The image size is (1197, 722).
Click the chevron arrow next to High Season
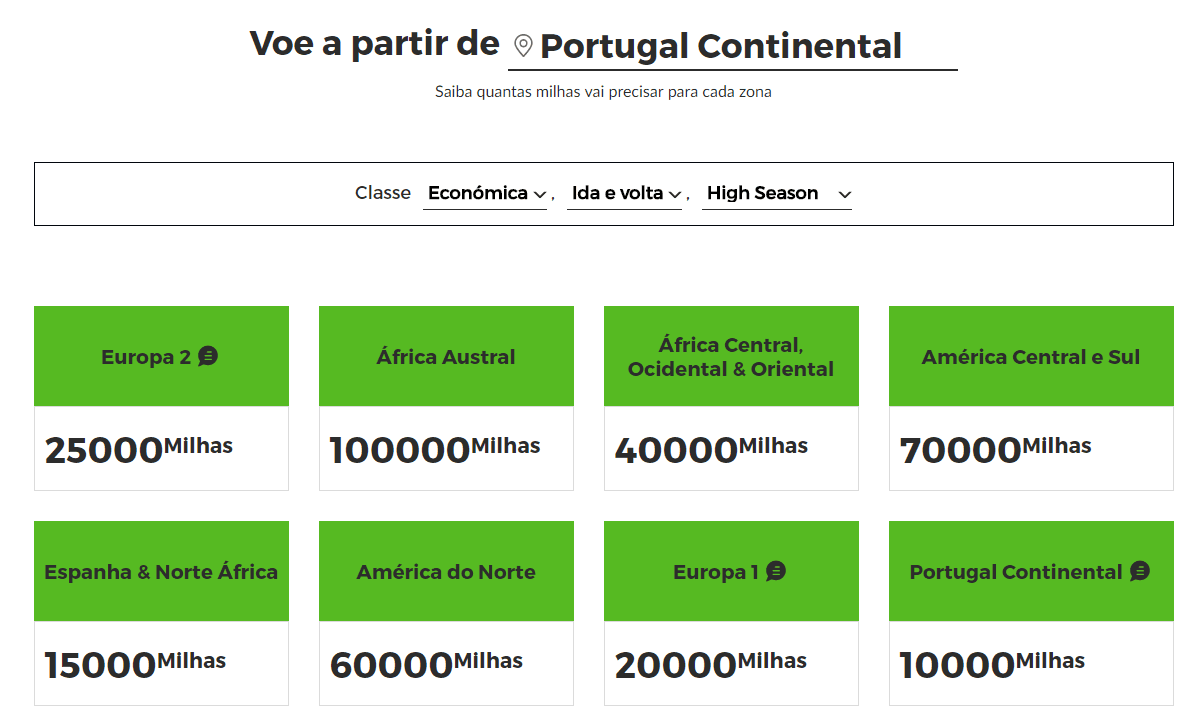click(844, 195)
